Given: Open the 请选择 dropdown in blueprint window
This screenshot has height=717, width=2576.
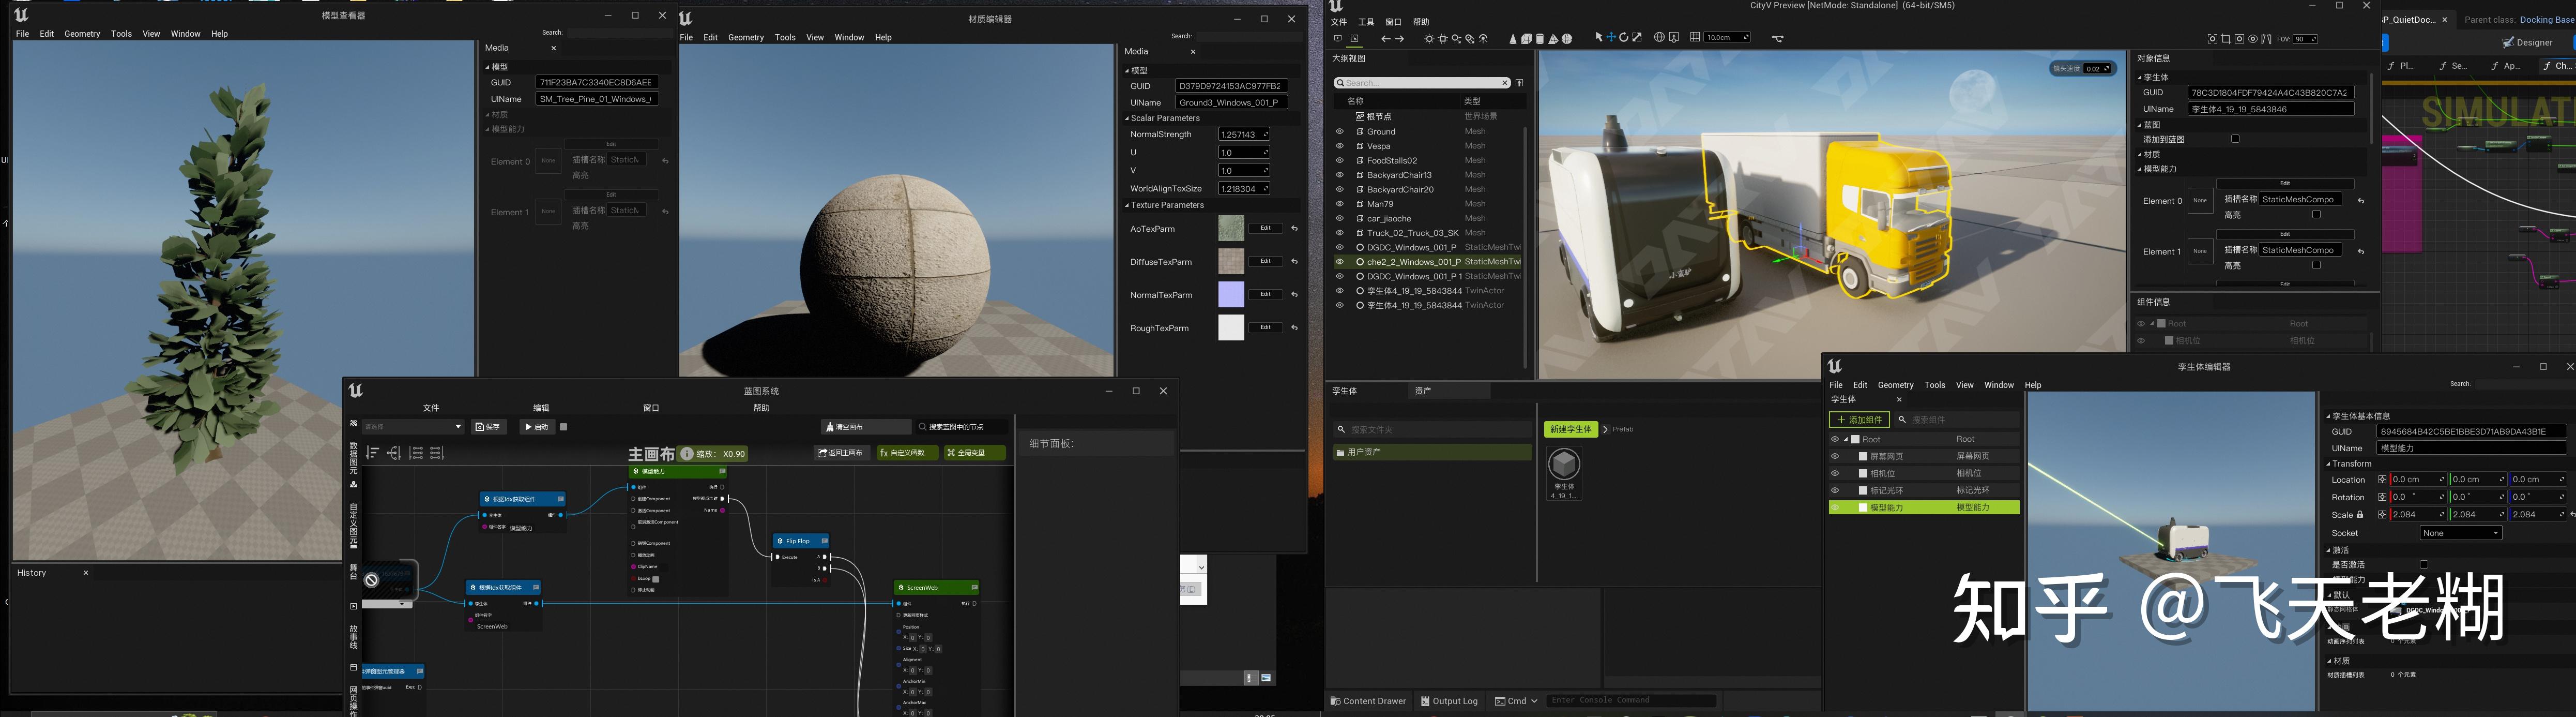Looking at the screenshot, I should click(413, 427).
